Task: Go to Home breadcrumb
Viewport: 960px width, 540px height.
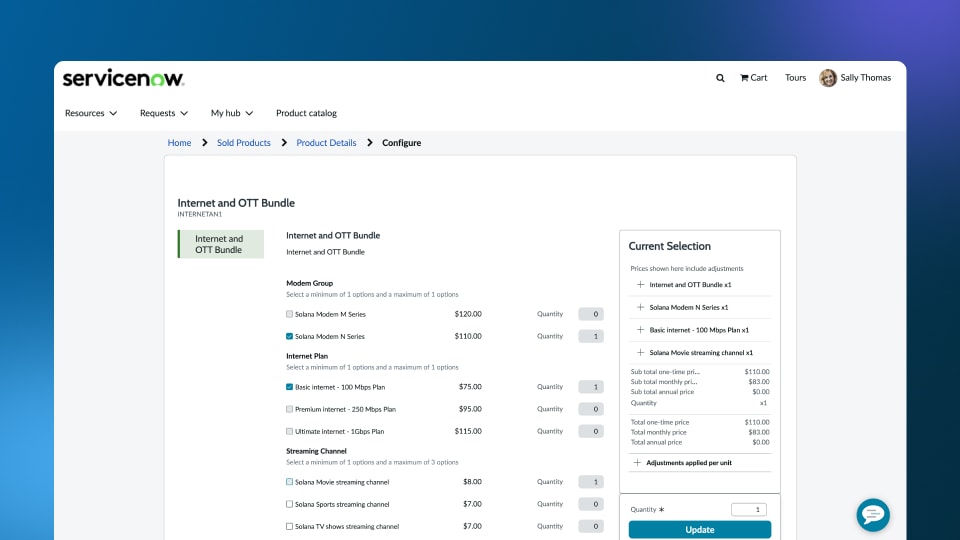Action: (179, 143)
